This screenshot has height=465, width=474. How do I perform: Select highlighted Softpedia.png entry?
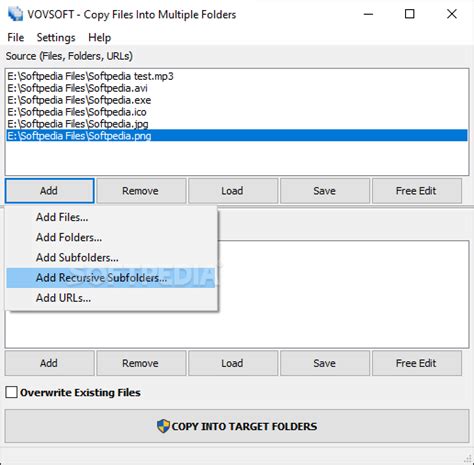coord(237,136)
